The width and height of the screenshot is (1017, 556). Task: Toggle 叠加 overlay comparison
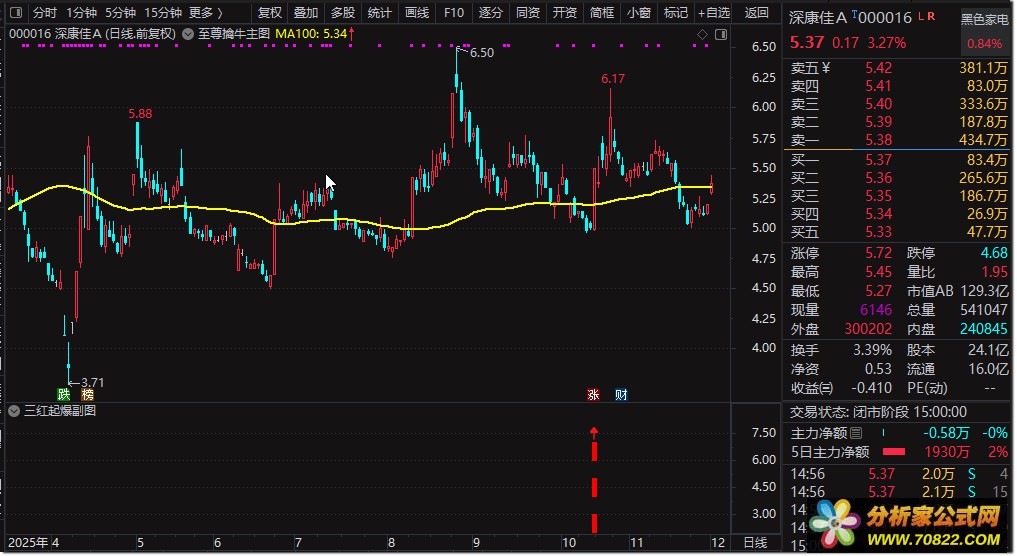[x=305, y=13]
